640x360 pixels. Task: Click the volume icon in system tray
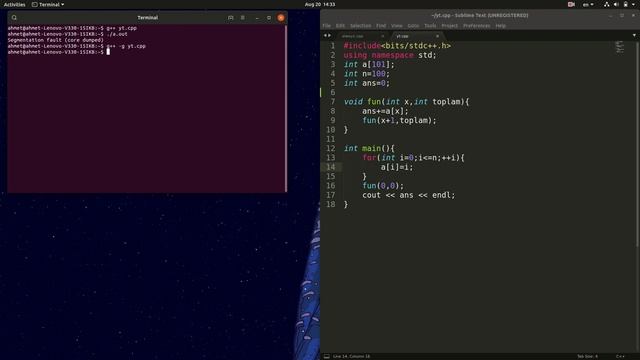coord(616,4)
